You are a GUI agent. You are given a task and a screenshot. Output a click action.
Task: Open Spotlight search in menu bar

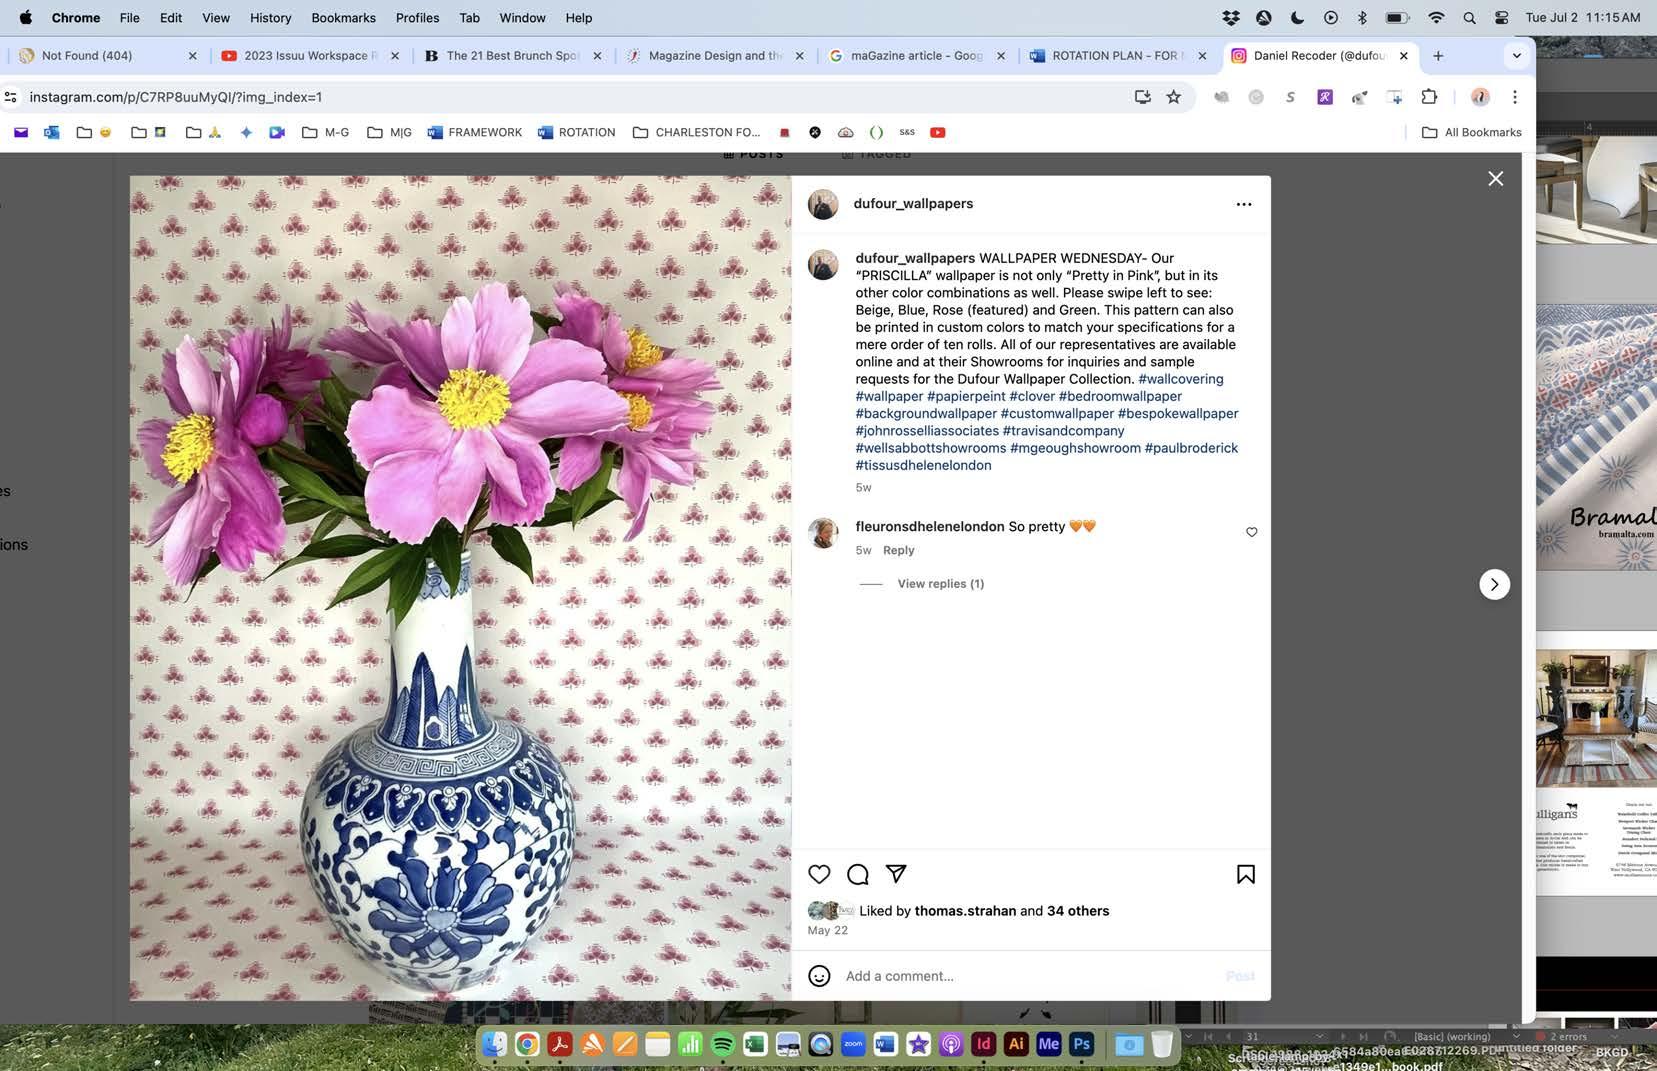tap(1469, 18)
